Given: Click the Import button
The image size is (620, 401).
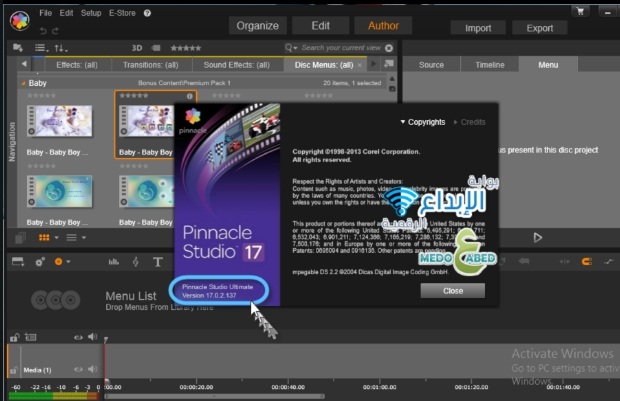Looking at the screenshot, I should click(478, 28).
